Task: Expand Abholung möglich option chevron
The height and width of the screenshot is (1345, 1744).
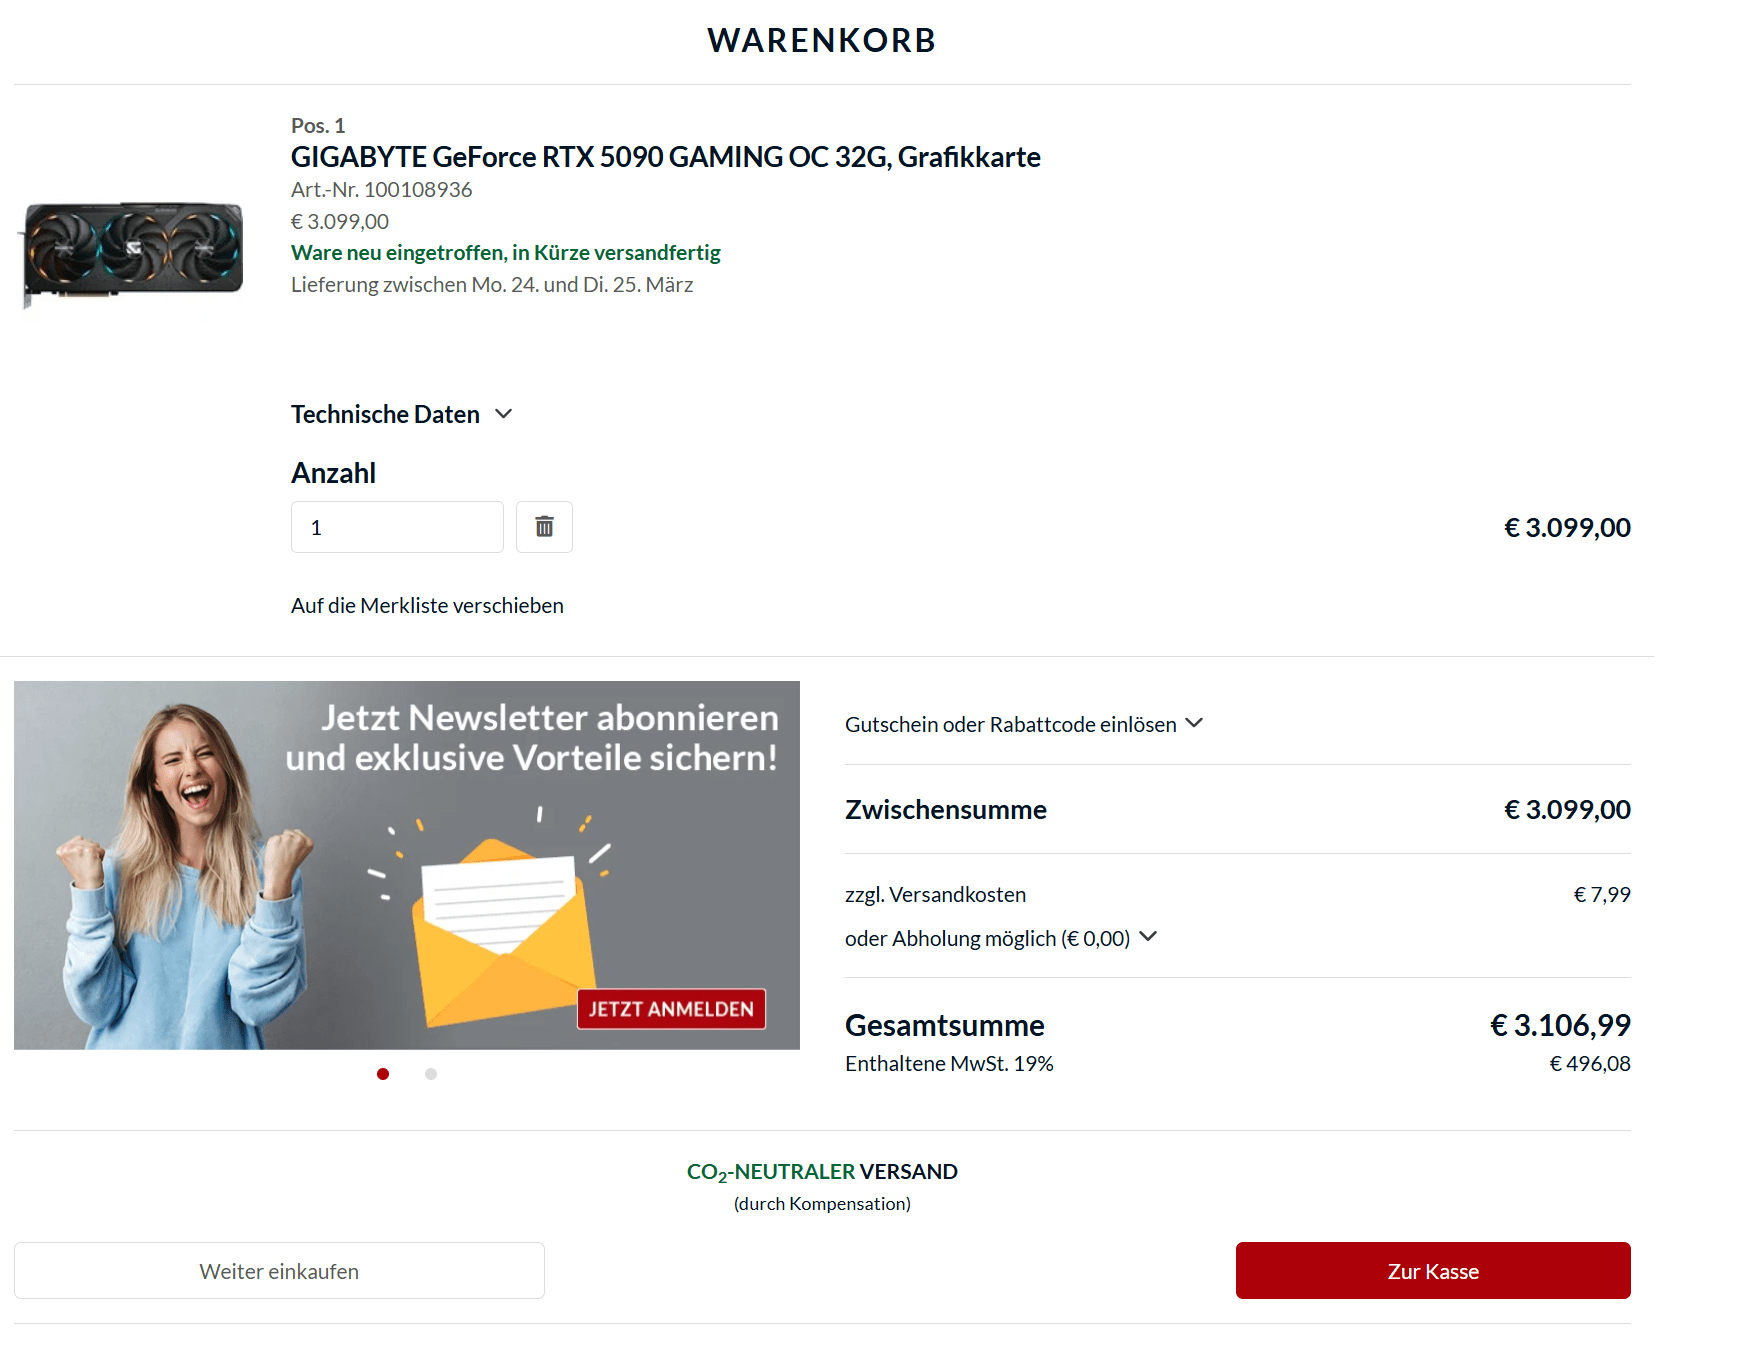Action: tap(1148, 937)
